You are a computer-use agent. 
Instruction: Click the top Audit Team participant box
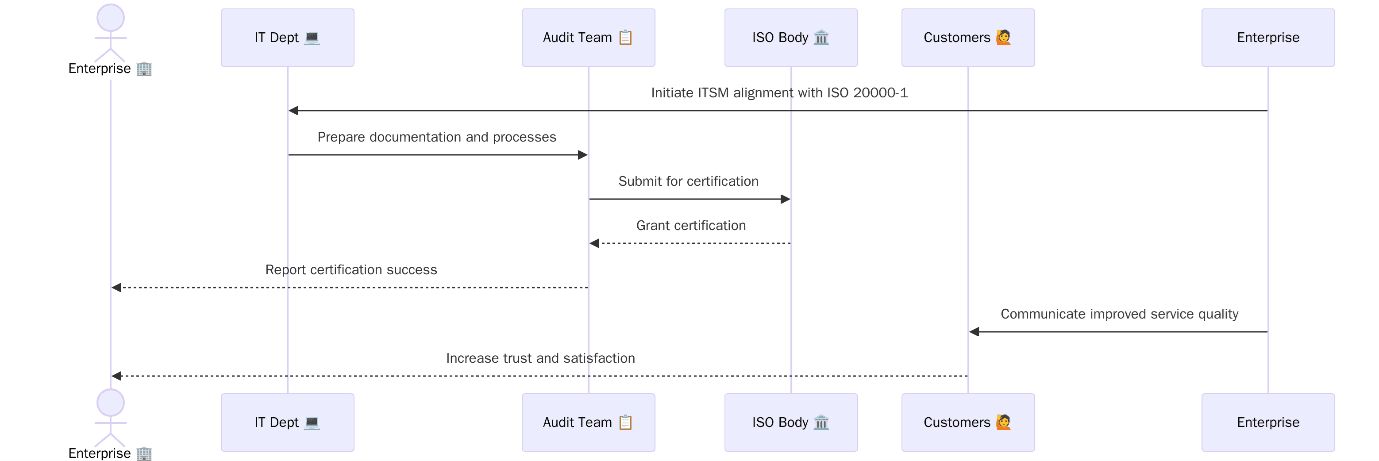588,38
